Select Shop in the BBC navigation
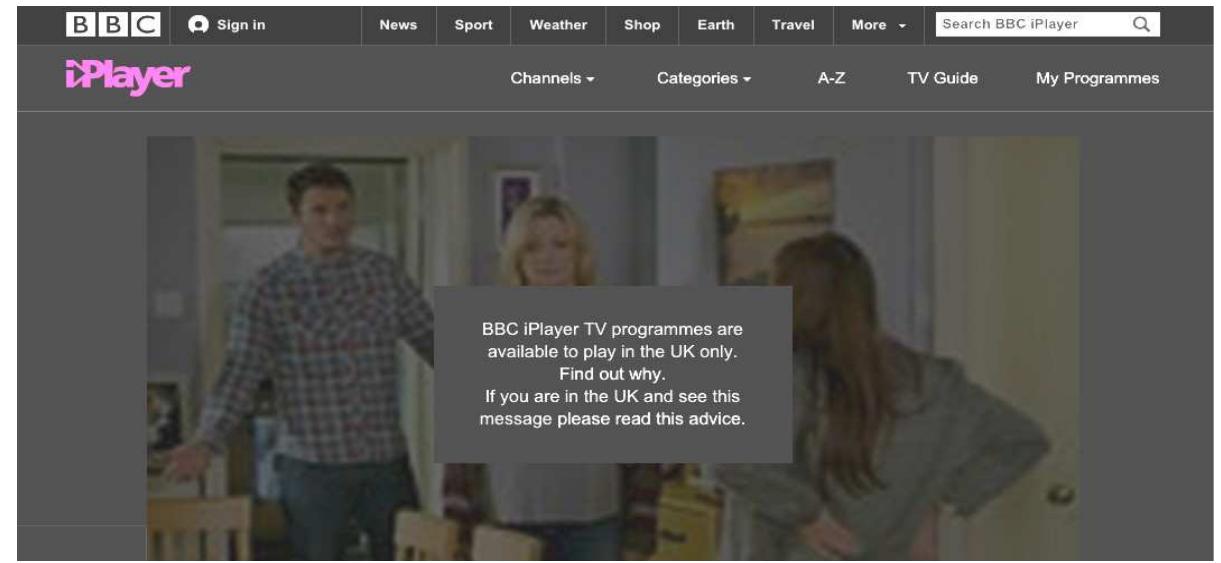This screenshot has height=563, width=1221. 641,25
